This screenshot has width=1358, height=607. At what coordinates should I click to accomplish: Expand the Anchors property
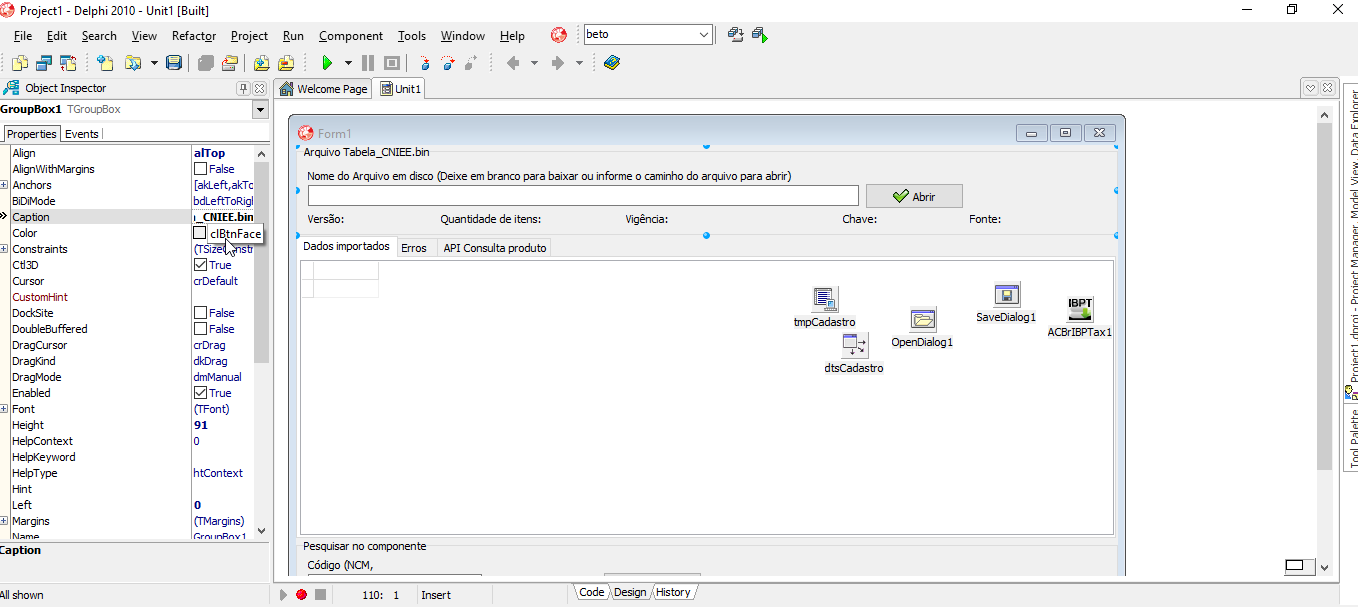click(x=4, y=185)
